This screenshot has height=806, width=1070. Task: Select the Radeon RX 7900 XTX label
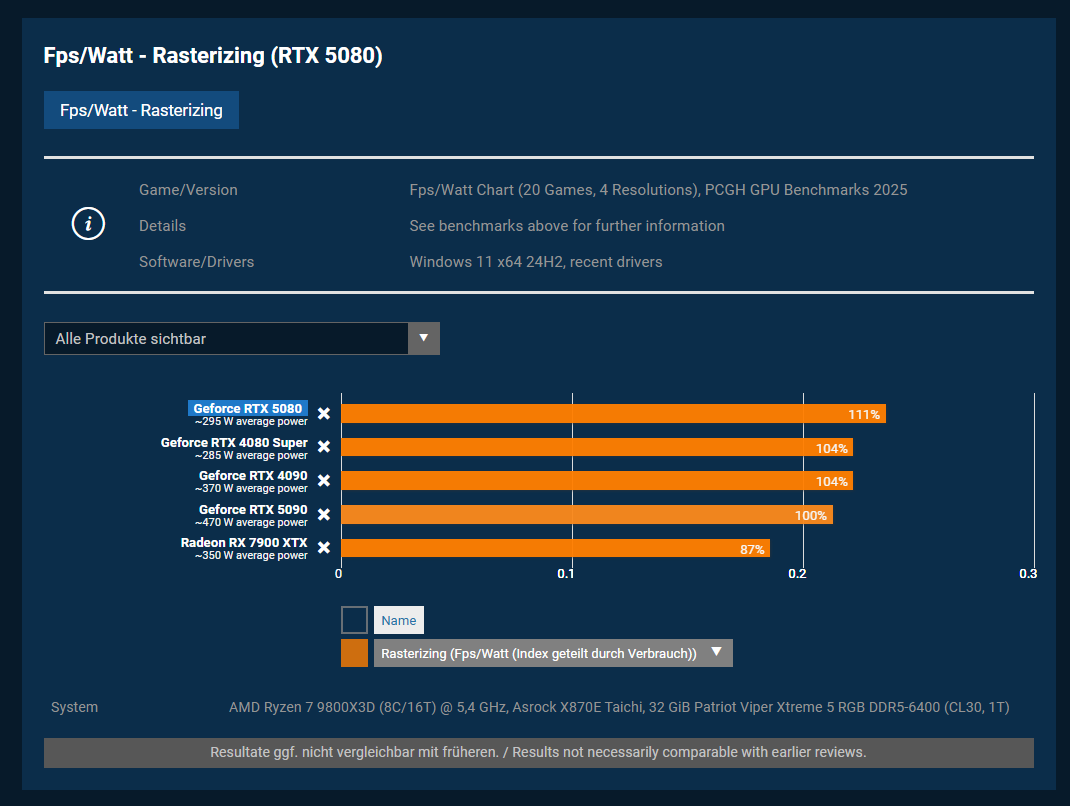[244, 543]
